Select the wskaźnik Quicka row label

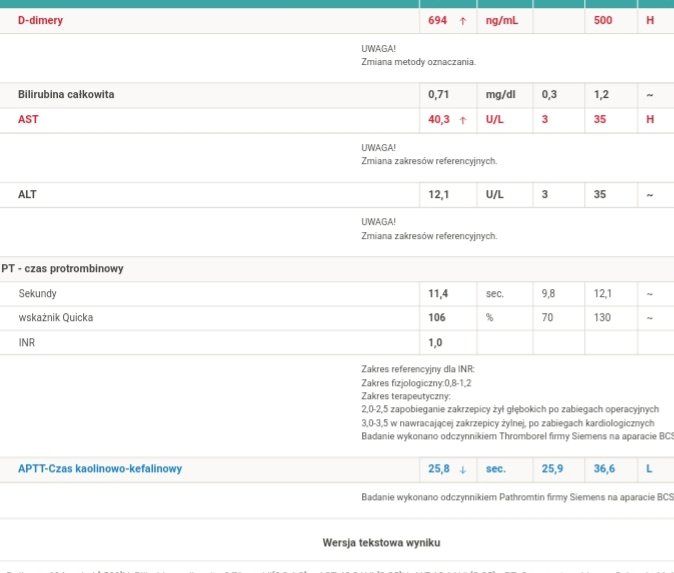[55, 318]
